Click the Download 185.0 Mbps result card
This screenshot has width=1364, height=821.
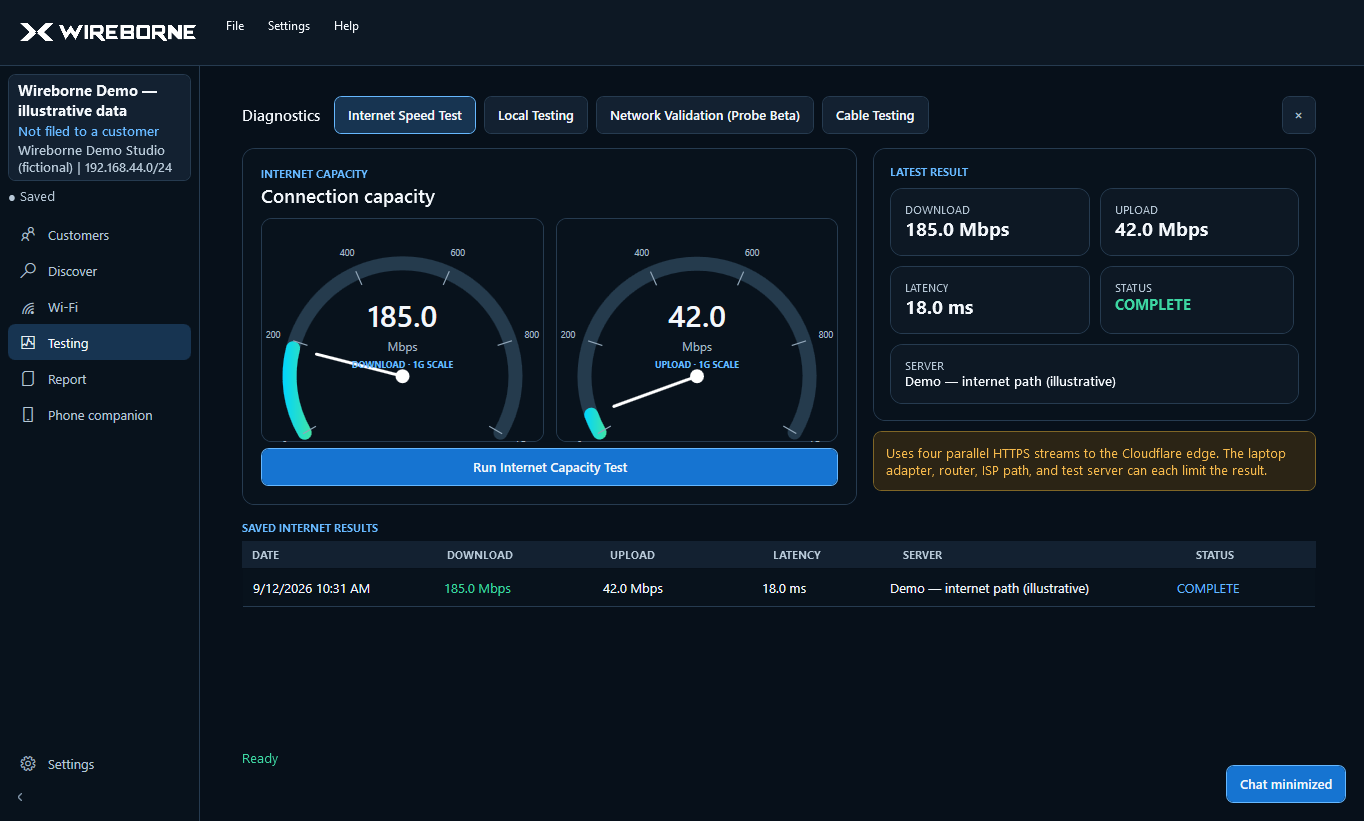pos(990,222)
